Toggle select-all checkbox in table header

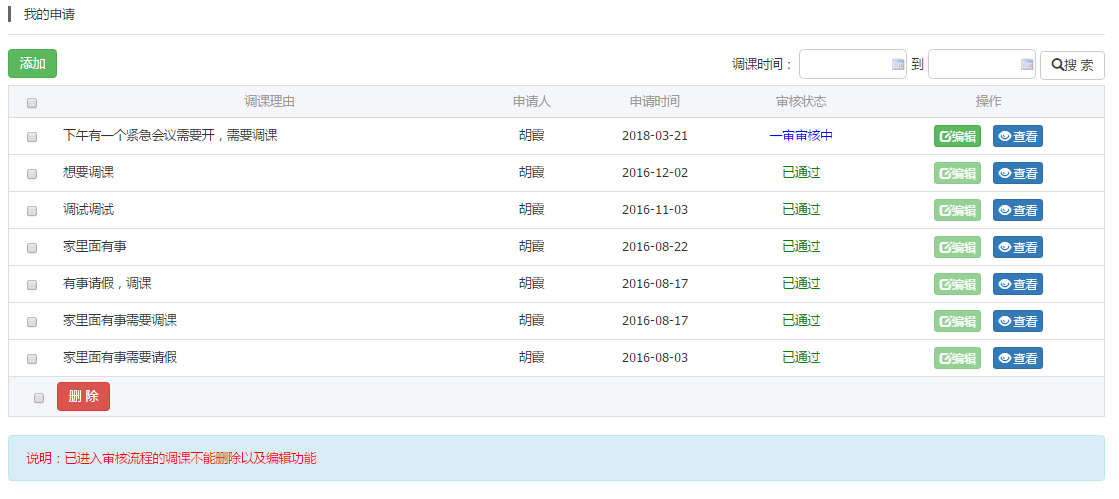32,103
